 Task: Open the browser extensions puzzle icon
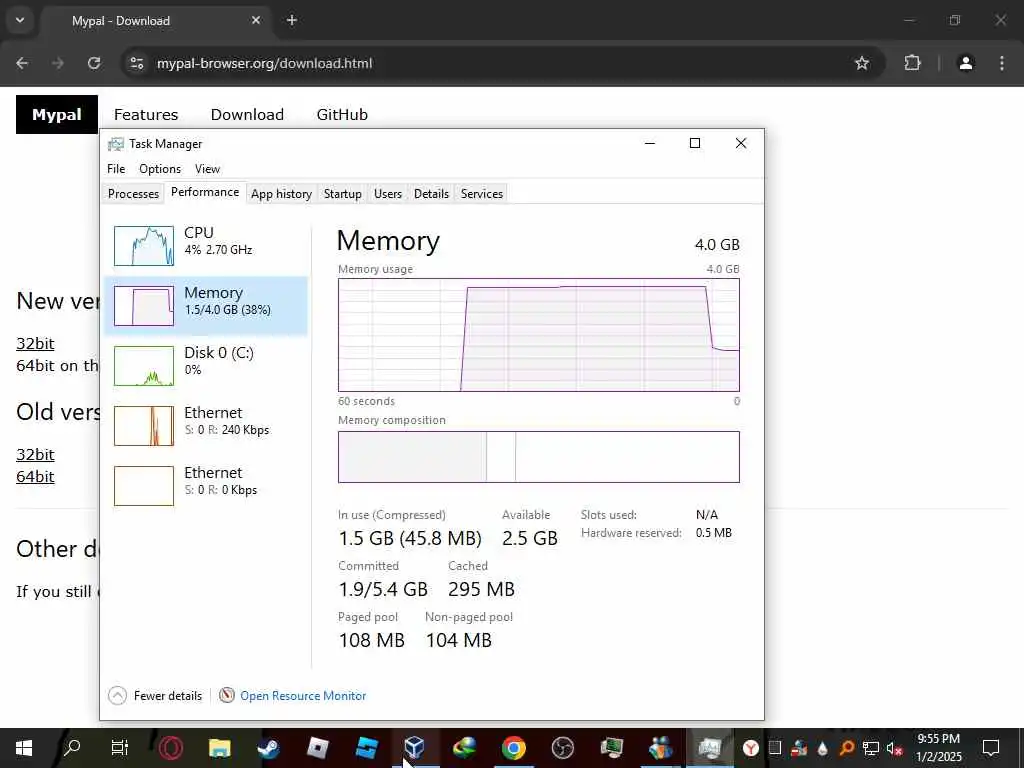point(912,63)
